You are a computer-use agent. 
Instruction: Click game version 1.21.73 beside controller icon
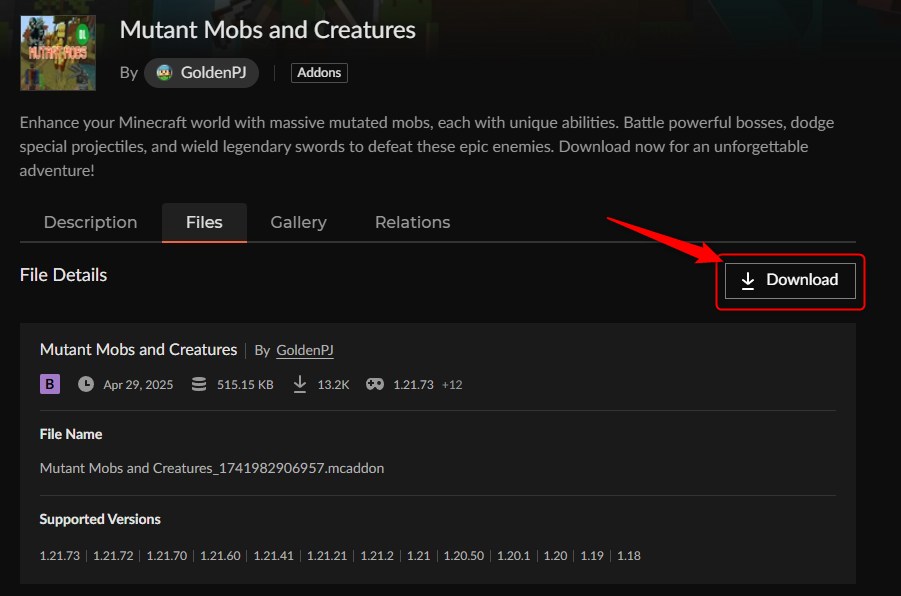tap(413, 384)
